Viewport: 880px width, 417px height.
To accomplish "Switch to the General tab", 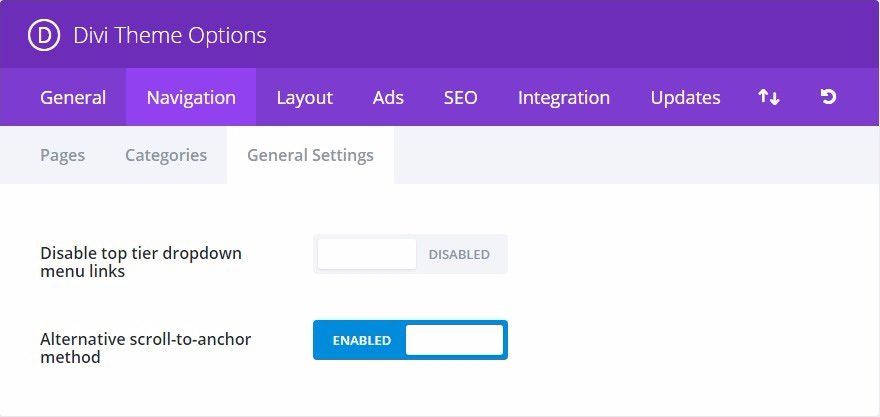I will [73, 97].
